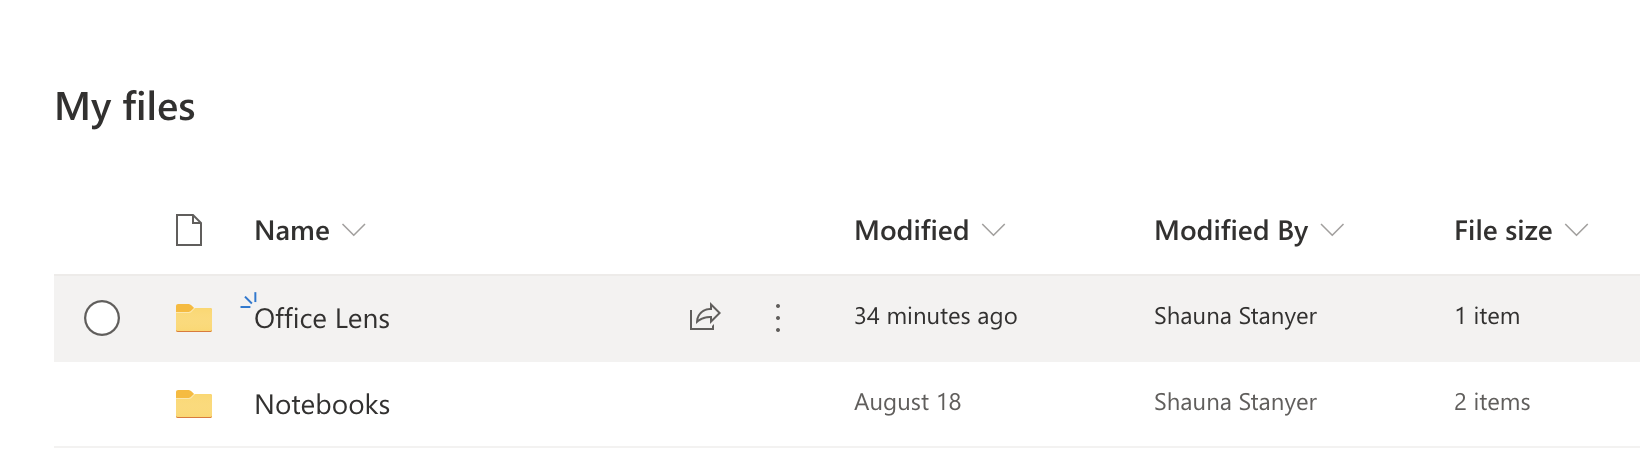This screenshot has width=1640, height=452.
Task: Click the File size column header label
Action: coord(1503,231)
